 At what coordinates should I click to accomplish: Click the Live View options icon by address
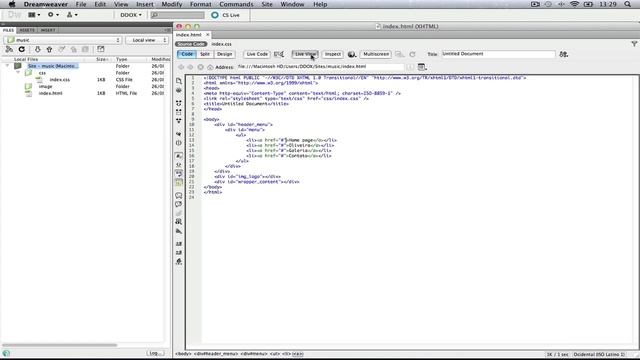(422, 67)
